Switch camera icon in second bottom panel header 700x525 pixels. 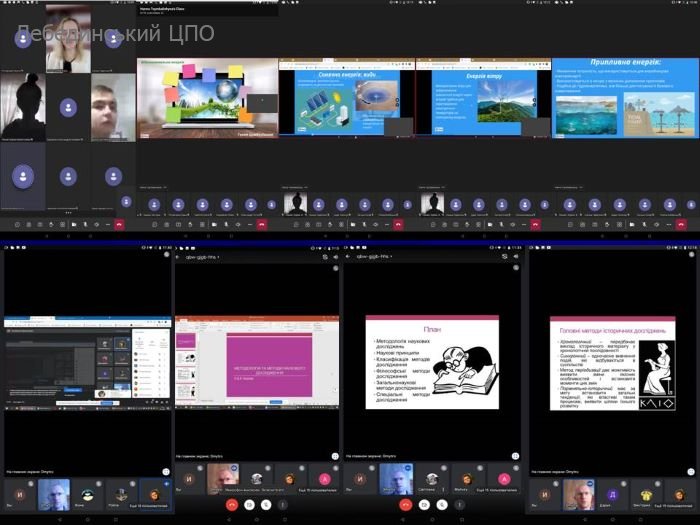coord(324,257)
